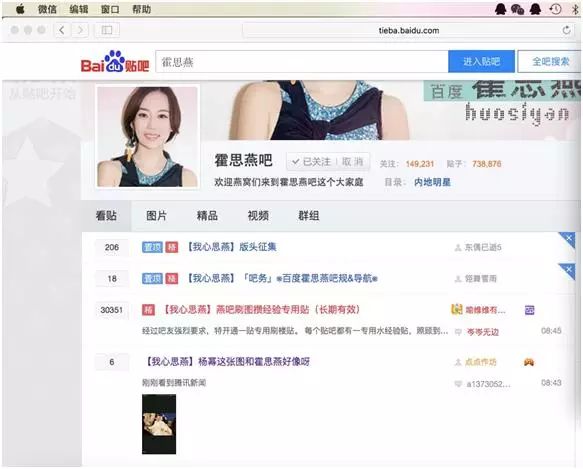
Task: Click the Bluetooth icon in menu bar
Action: pyautogui.click(x=576, y=9)
